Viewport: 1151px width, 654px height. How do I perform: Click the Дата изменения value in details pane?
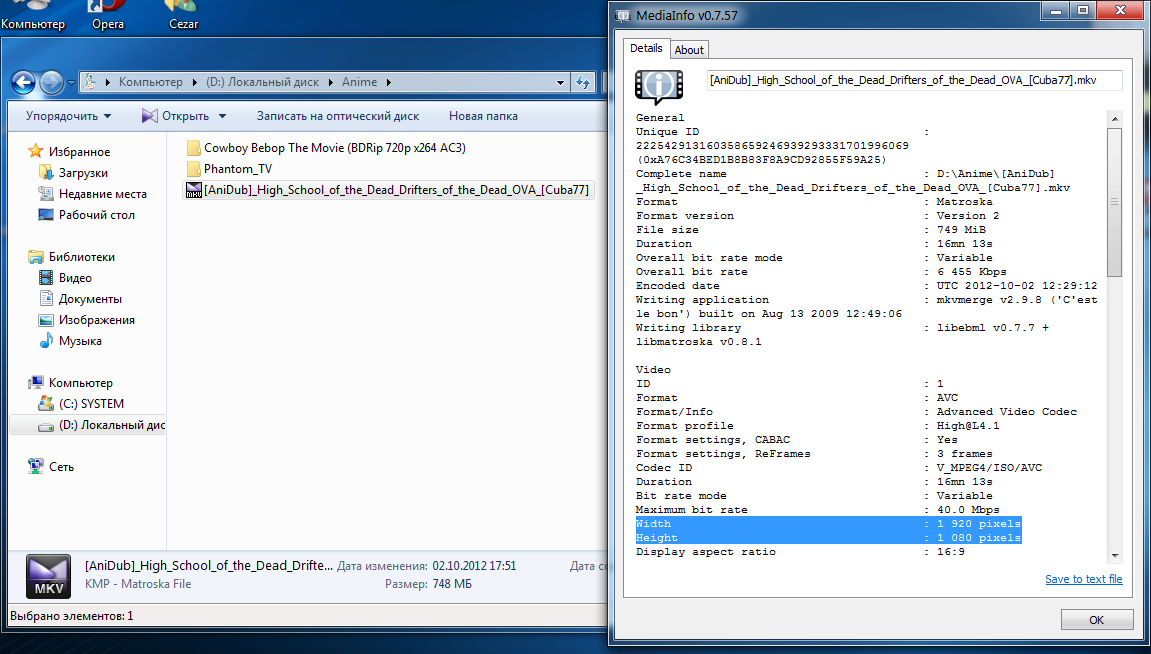(473, 566)
